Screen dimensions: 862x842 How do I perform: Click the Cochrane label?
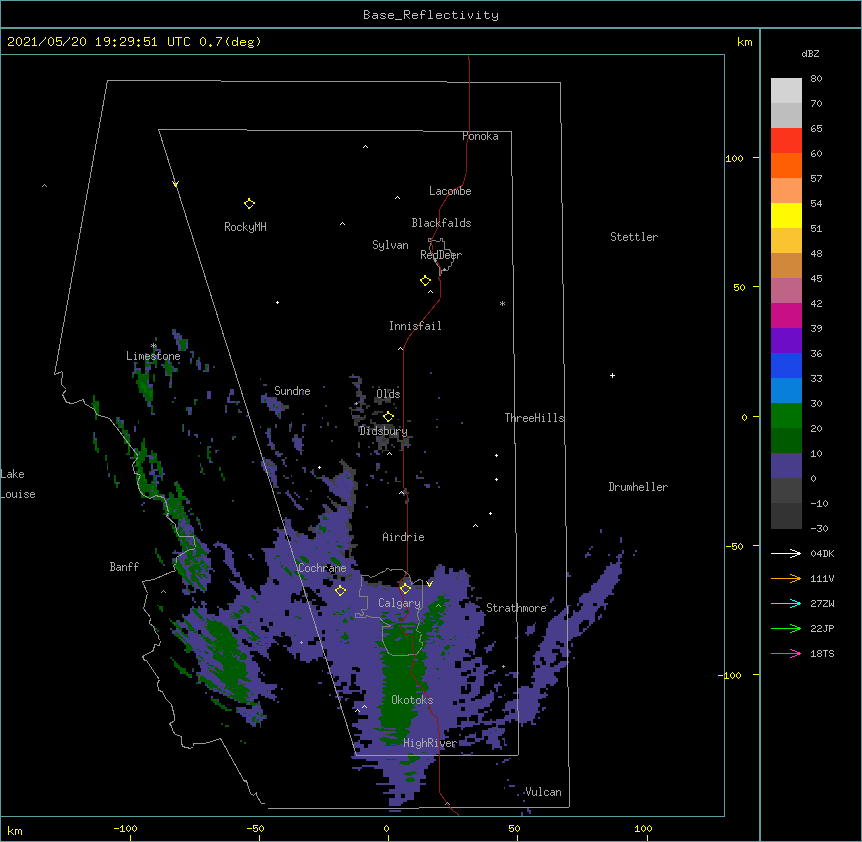tap(322, 568)
